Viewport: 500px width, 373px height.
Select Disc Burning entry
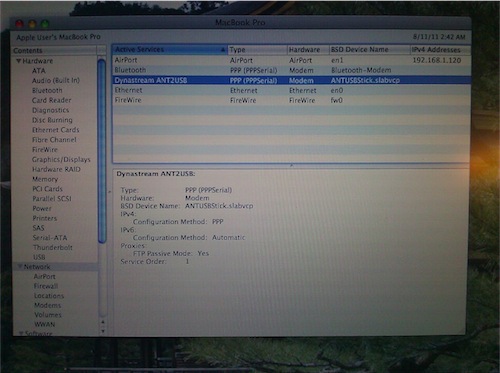tap(52, 120)
